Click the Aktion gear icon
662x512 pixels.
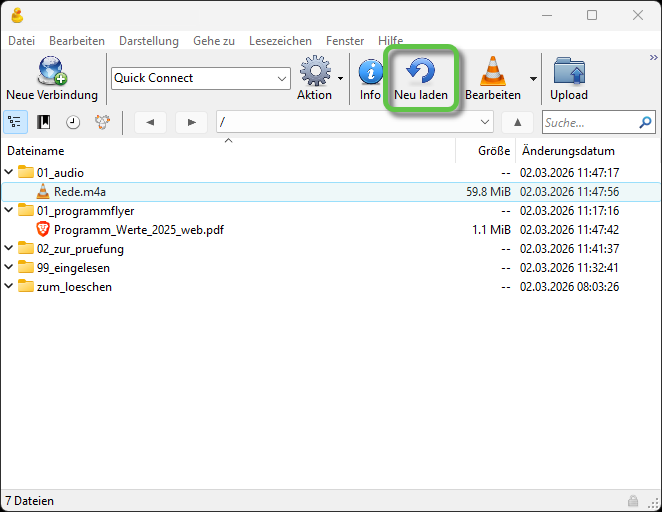point(315,75)
